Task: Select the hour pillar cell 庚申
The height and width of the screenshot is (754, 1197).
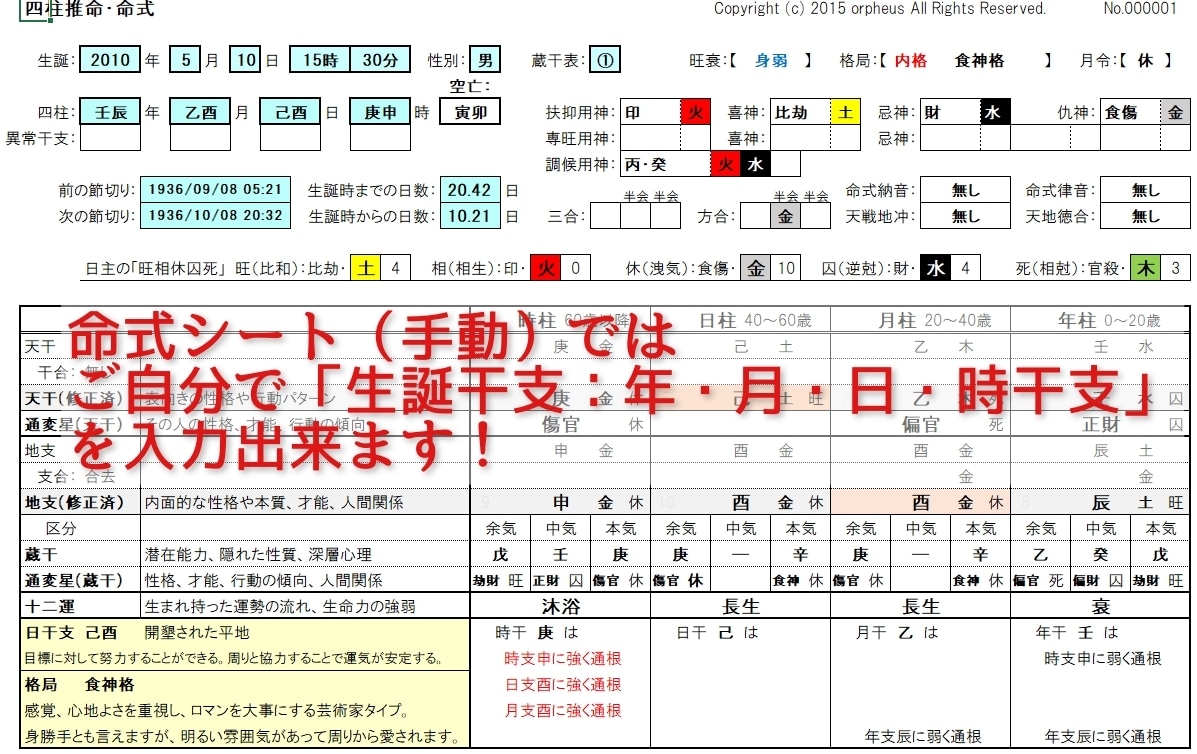Action: coord(380,112)
